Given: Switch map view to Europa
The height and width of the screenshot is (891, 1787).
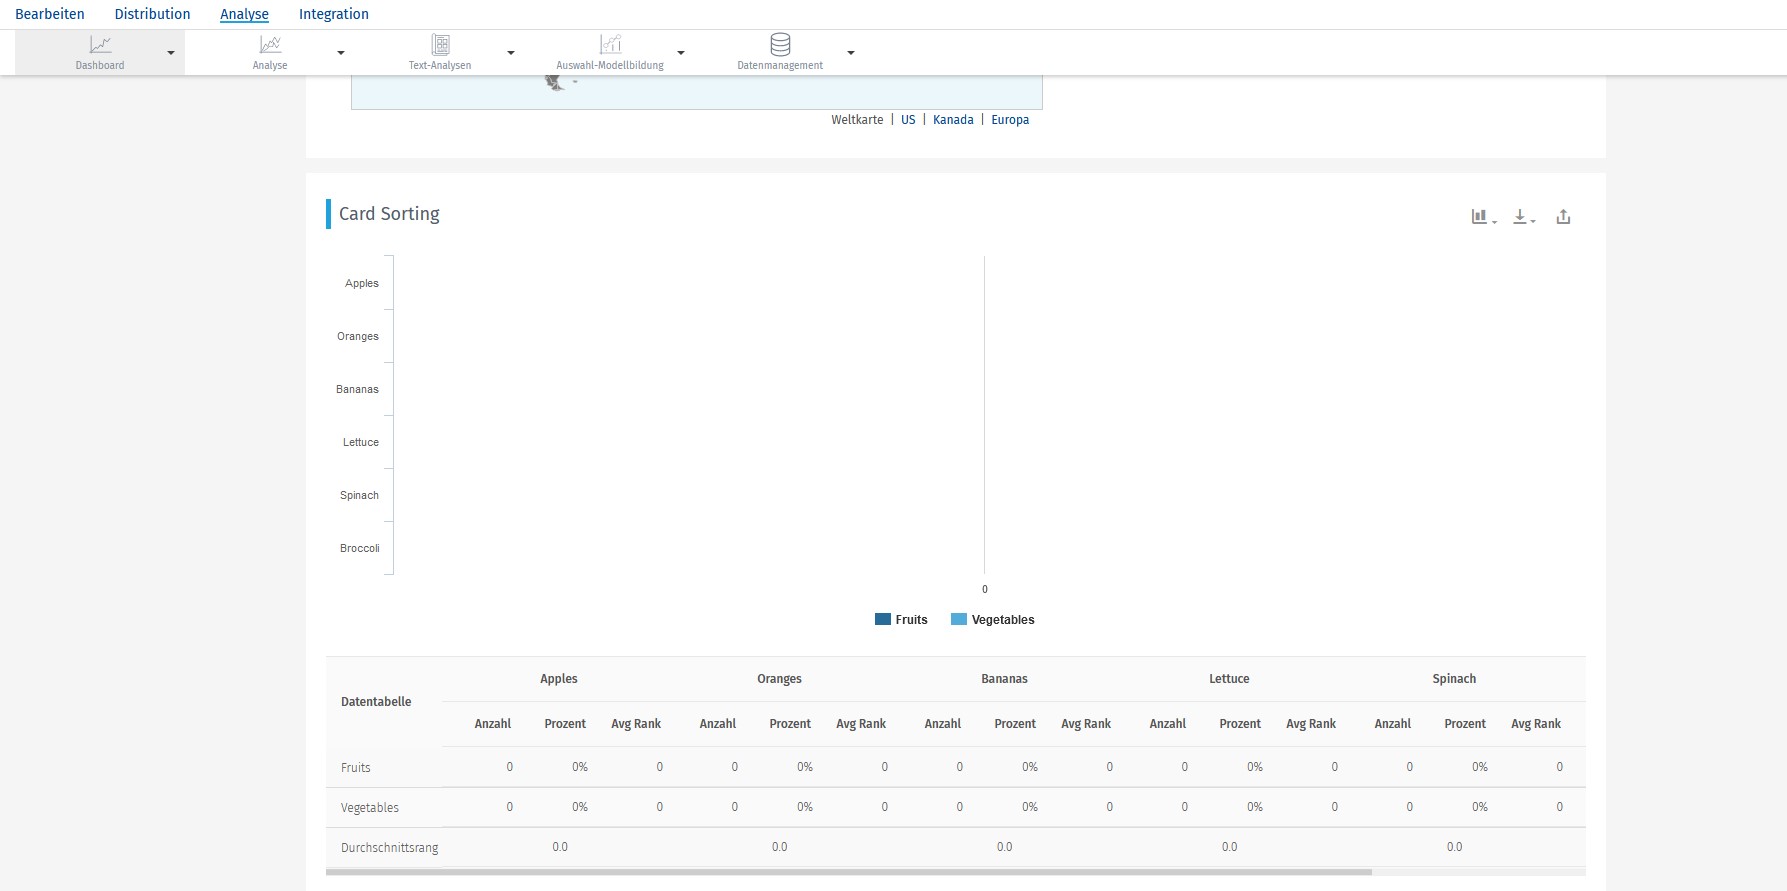Looking at the screenshot, I should [1010, 120].
